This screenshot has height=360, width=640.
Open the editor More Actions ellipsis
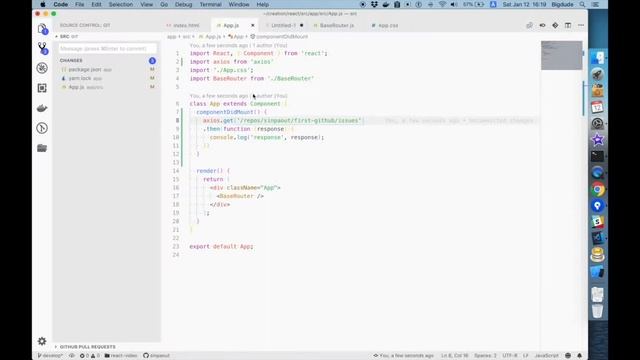pyautogui.click(x=581, y=25)
